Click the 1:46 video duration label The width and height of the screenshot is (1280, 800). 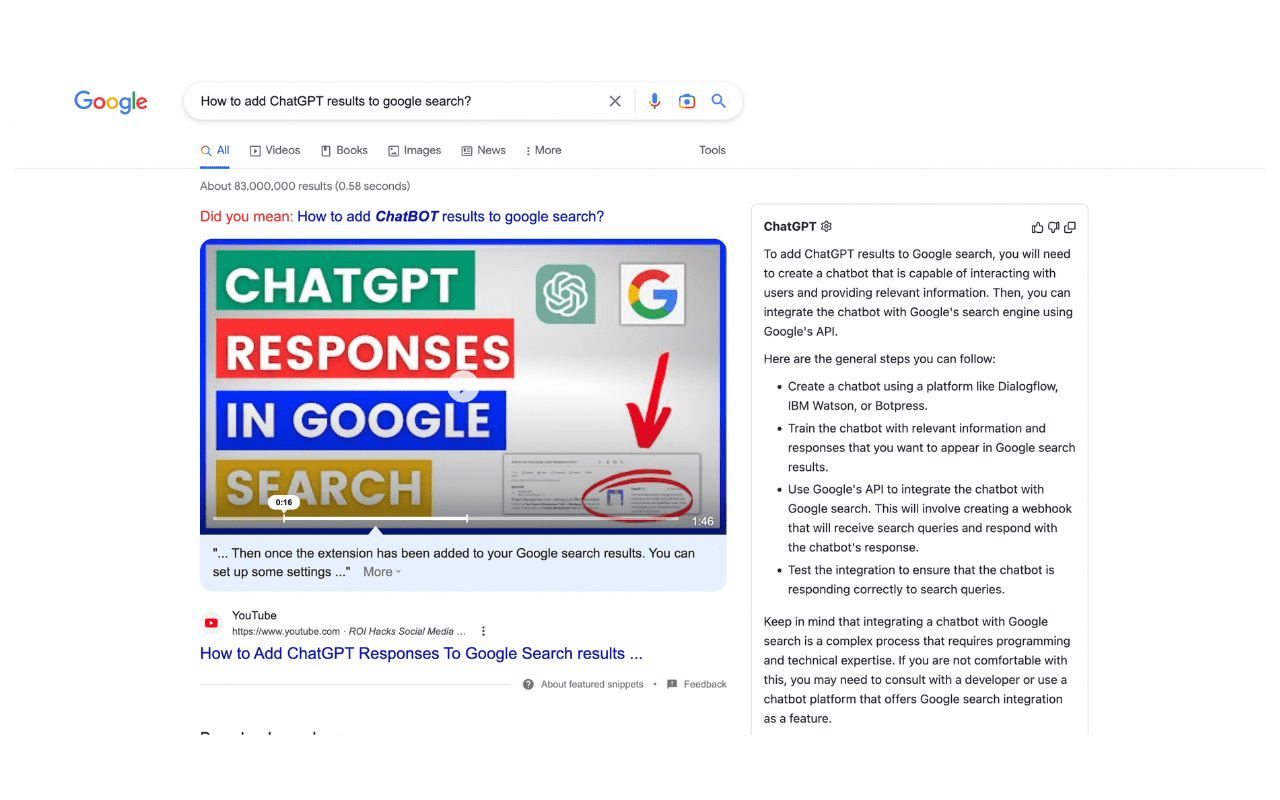[x=703, y=521]
